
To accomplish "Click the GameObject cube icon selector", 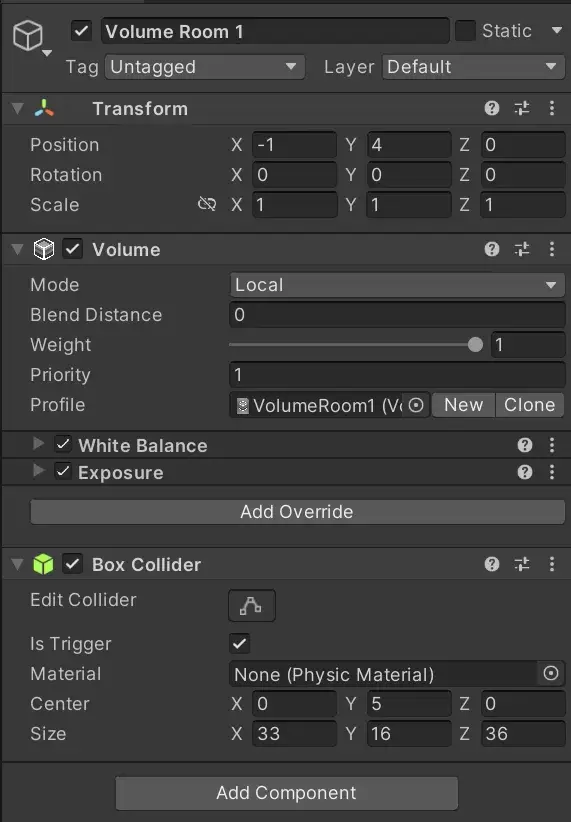I will coord(30,37).
